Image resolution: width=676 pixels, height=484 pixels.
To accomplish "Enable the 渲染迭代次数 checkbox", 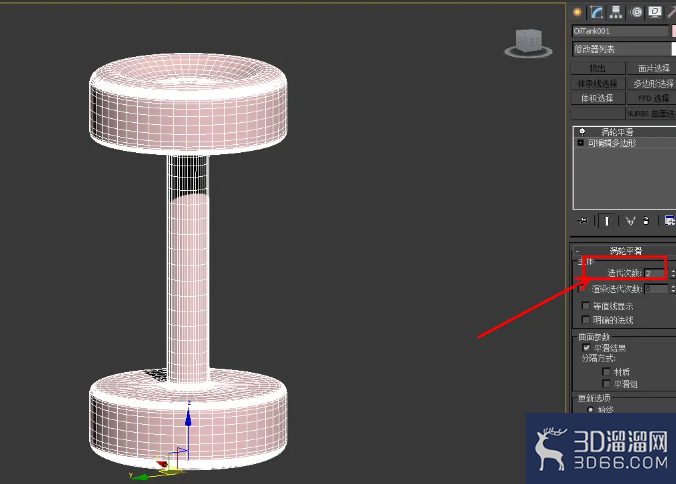I will point(582,288).
